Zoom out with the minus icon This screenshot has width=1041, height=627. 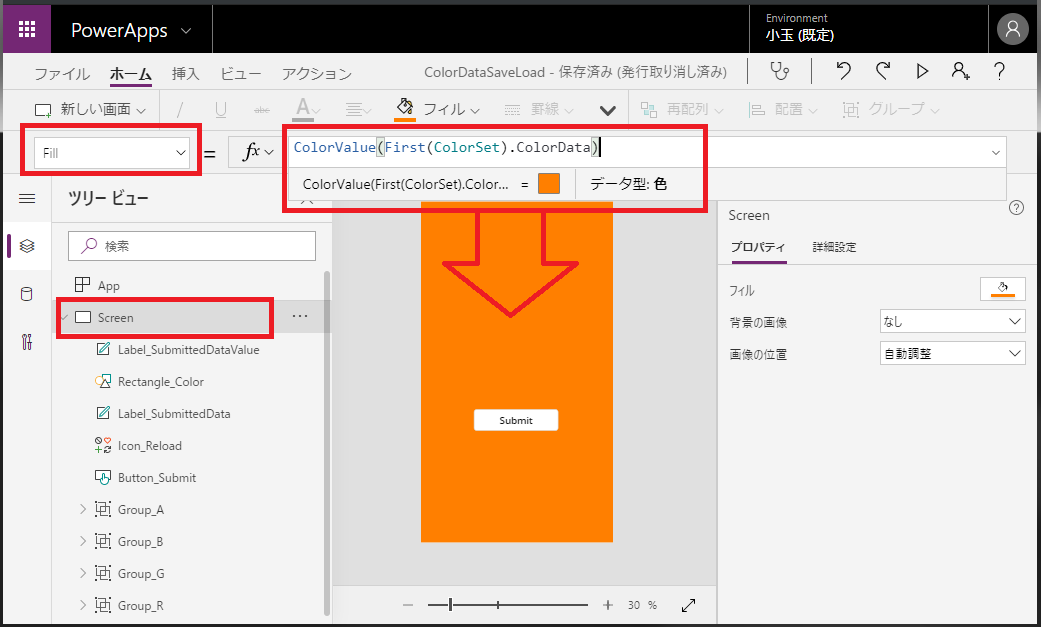coord(408,605)
